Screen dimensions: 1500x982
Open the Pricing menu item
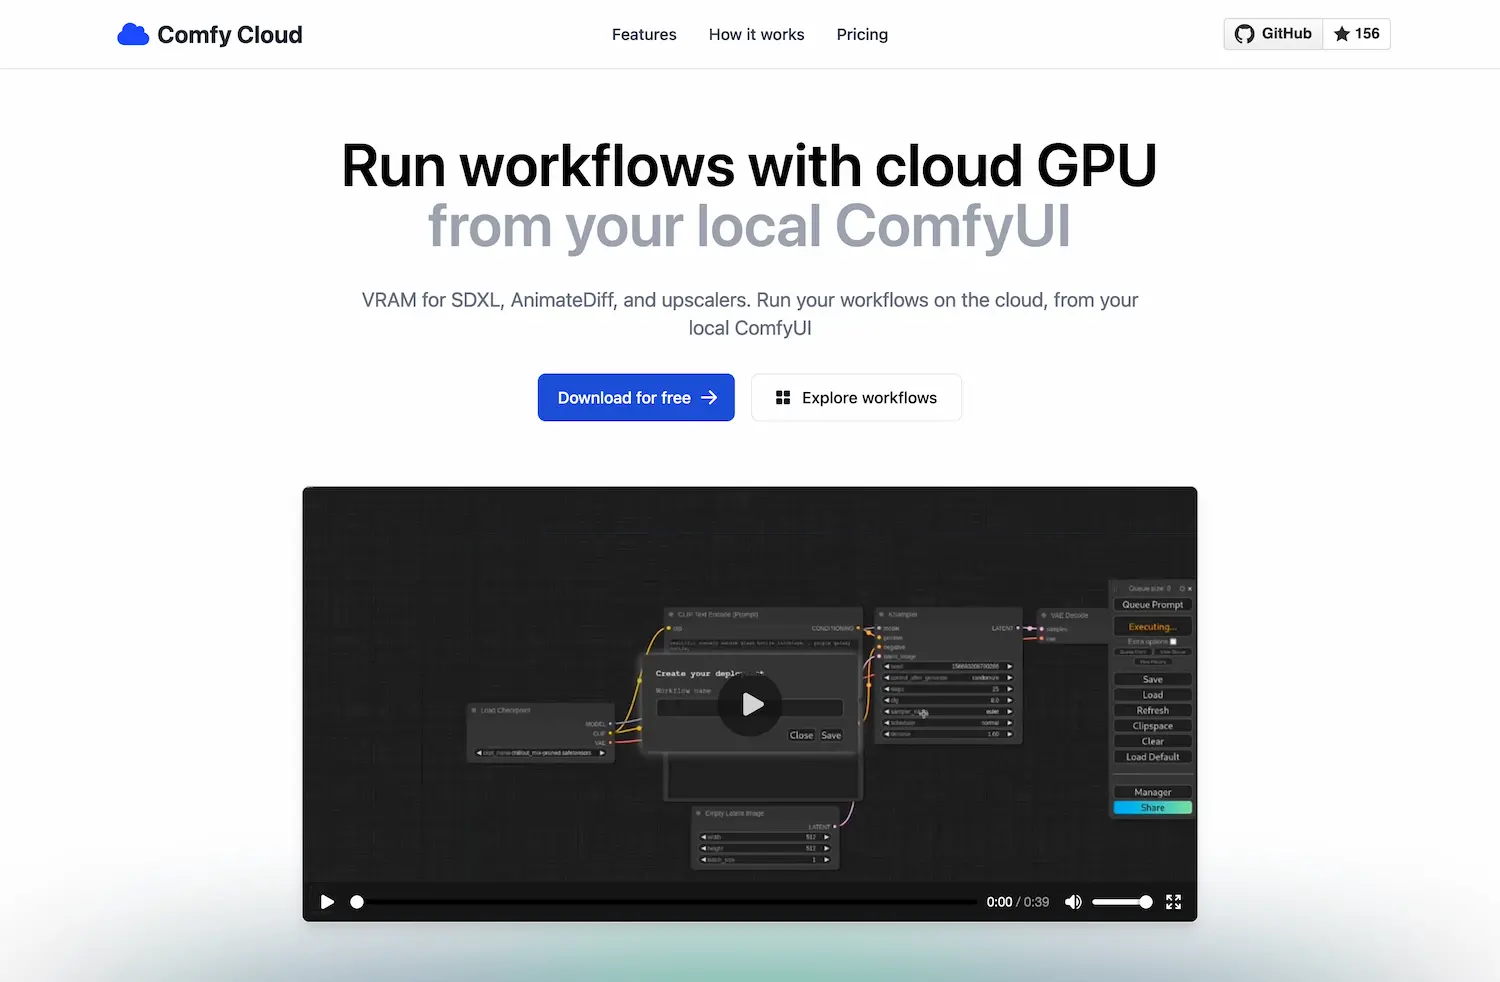point(862,34)
